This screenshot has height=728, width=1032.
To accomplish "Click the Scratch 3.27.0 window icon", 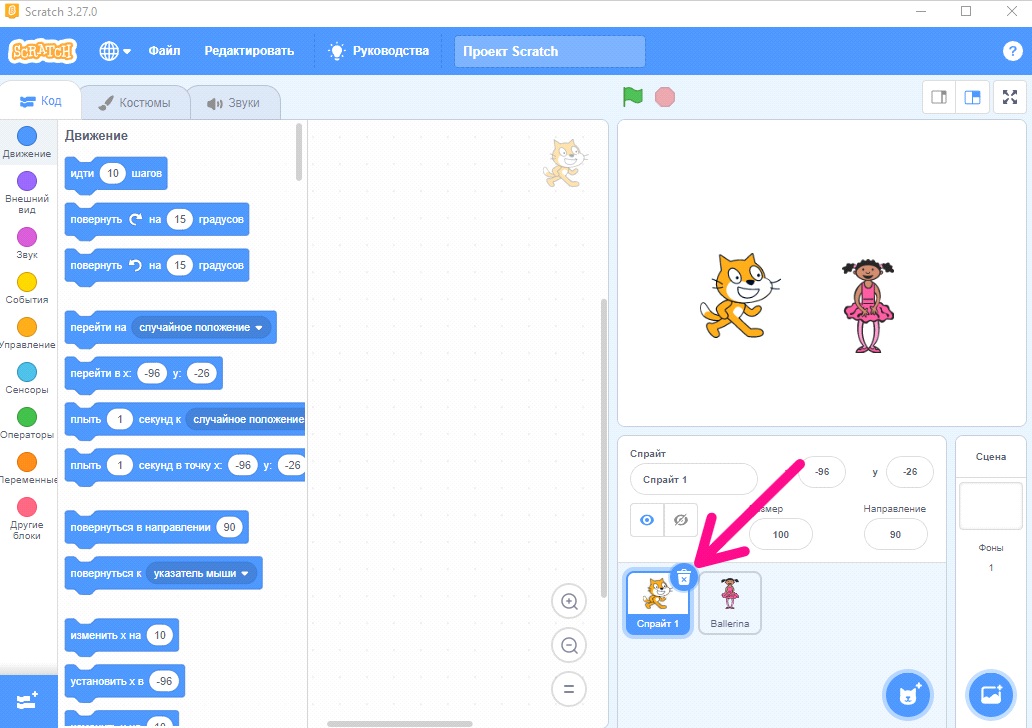I will 12,11.
